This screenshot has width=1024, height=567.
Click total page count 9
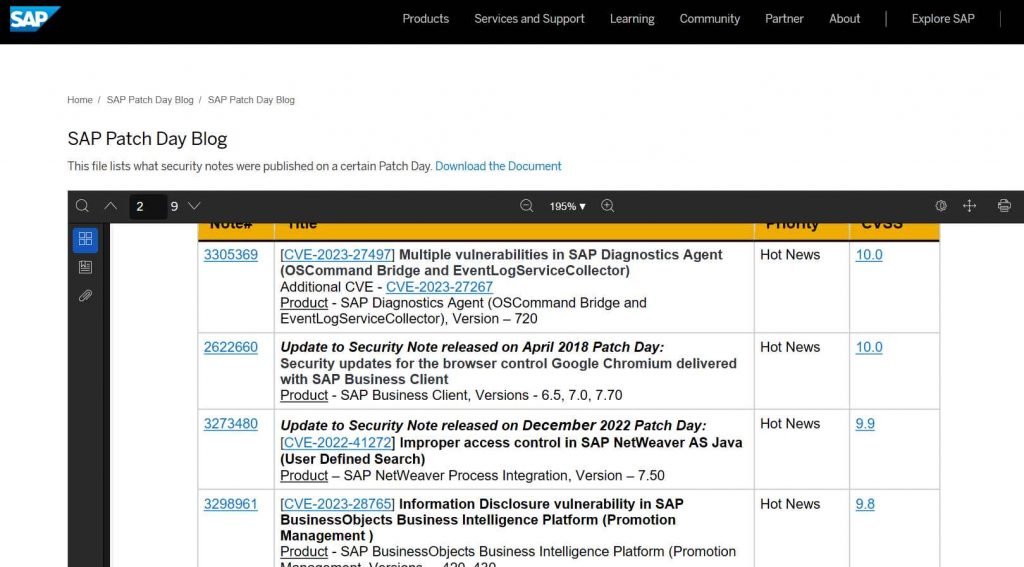[x=174, y=206]
